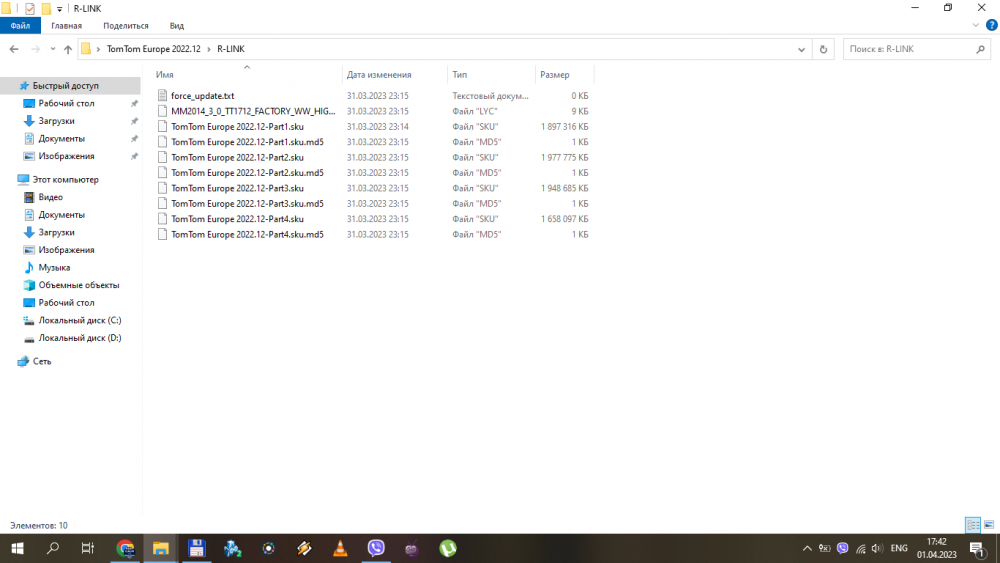The image size is (1000, 563).
Task: Select TomTom Europe 2022.12-Part2.sku
Action: (x=237, y=157)
